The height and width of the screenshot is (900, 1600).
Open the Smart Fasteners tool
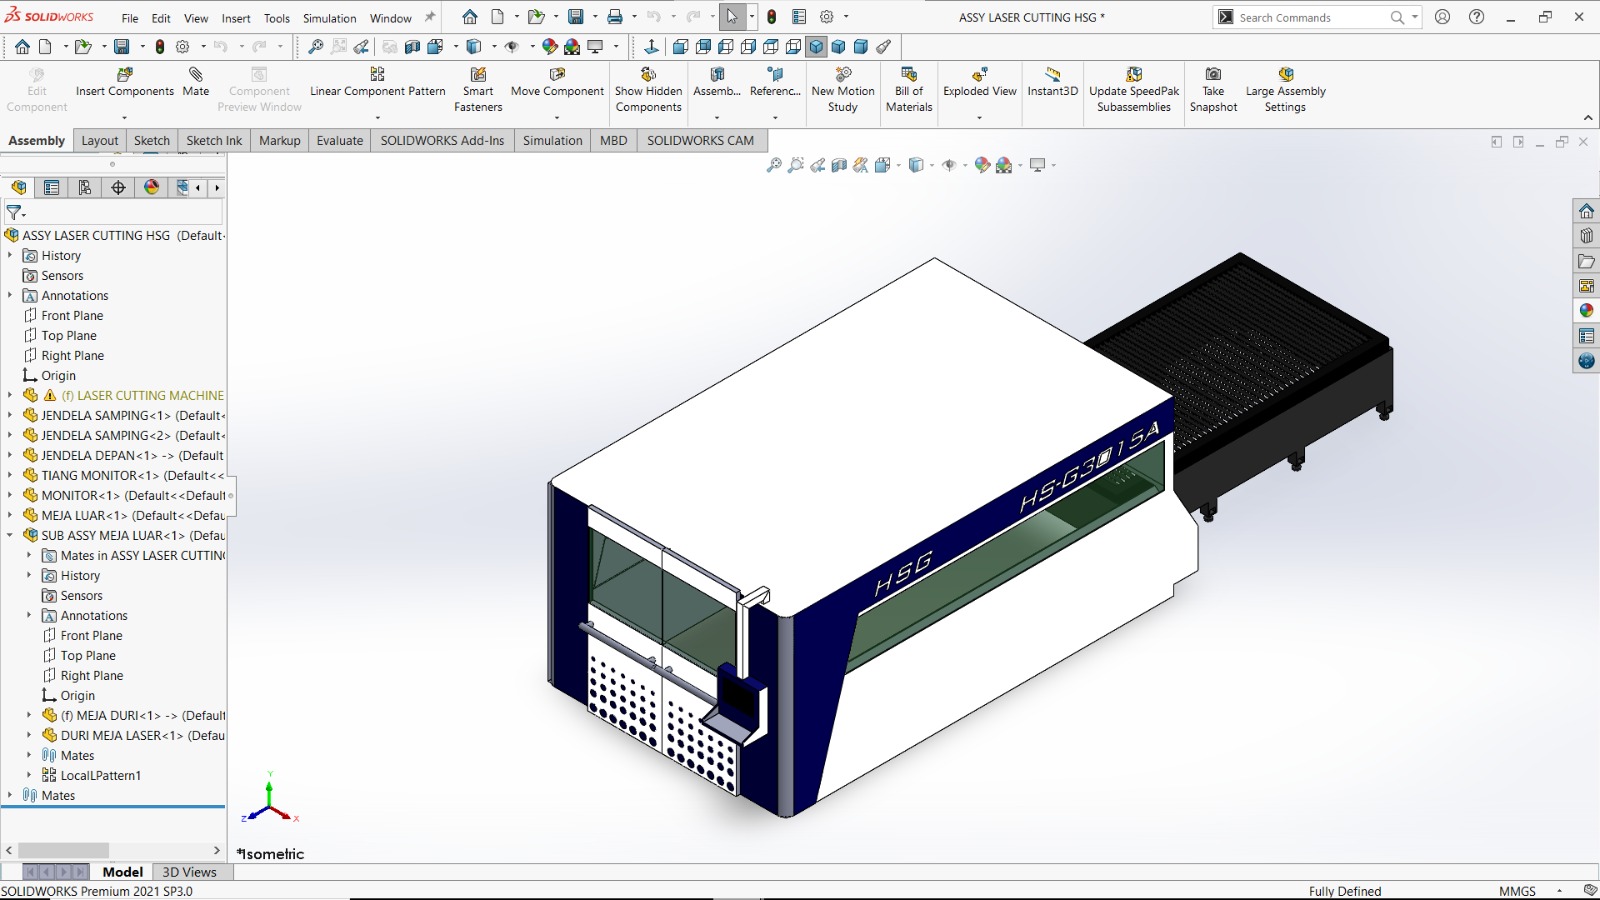(x=478, y=90)
